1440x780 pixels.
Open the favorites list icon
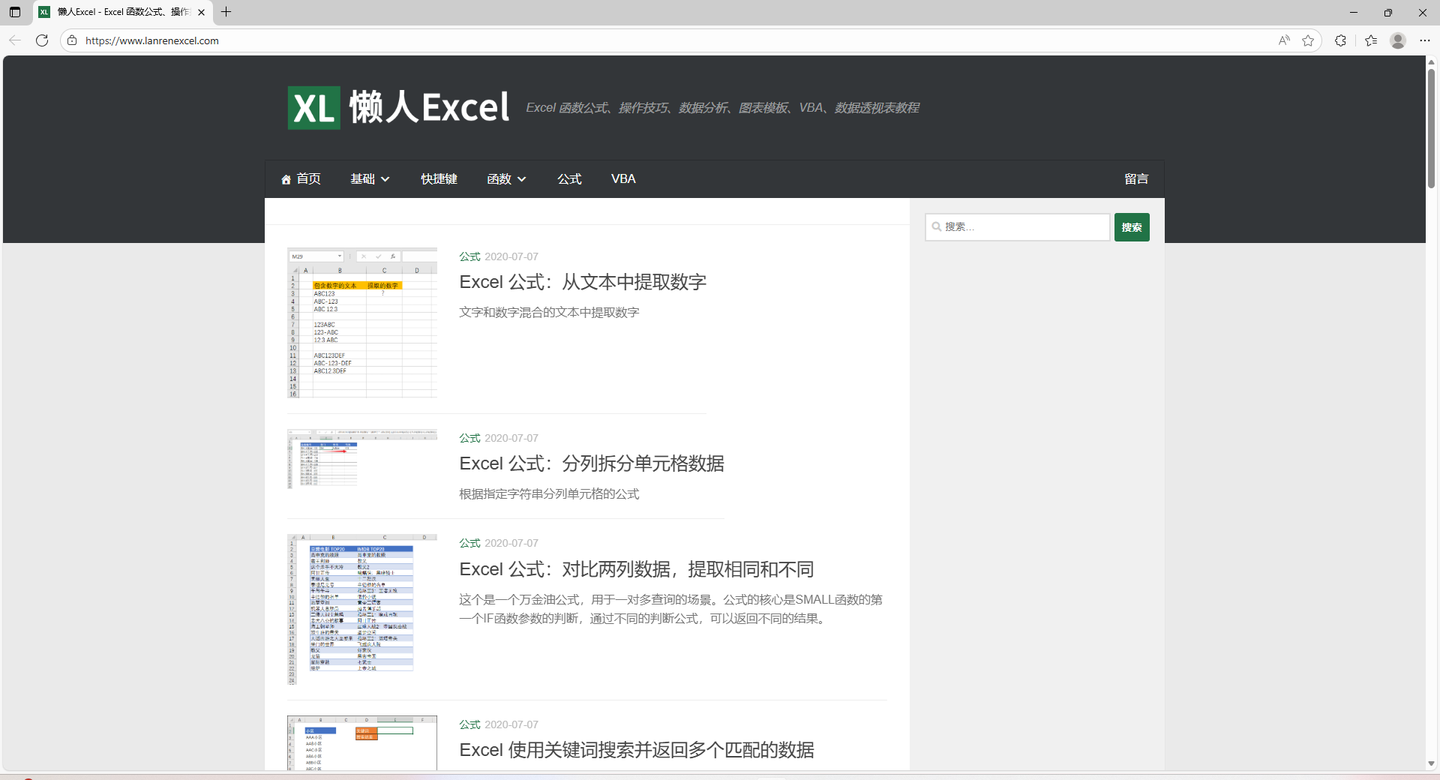tap(1370, 41)
